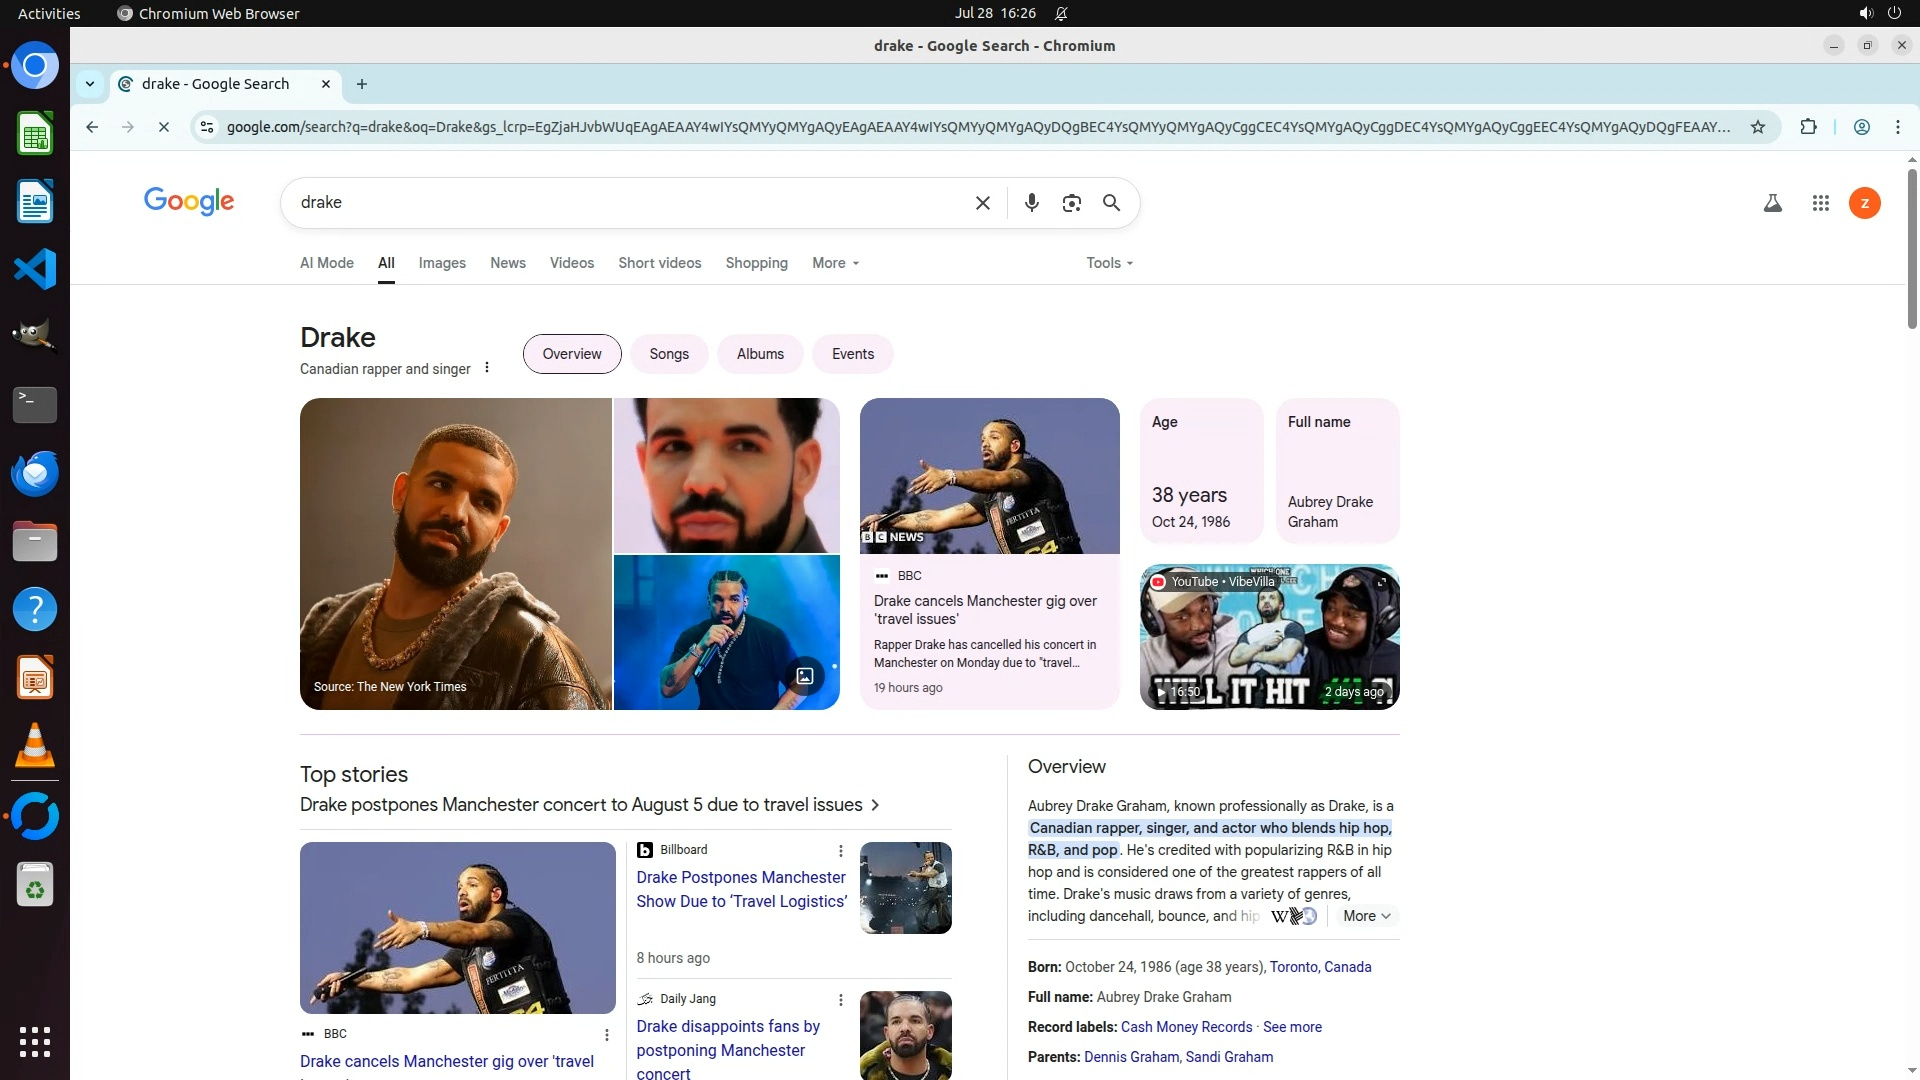Stop loading the page
Image resolution: width=1920 pixels, height=1080 pixels.
[164, 127]
